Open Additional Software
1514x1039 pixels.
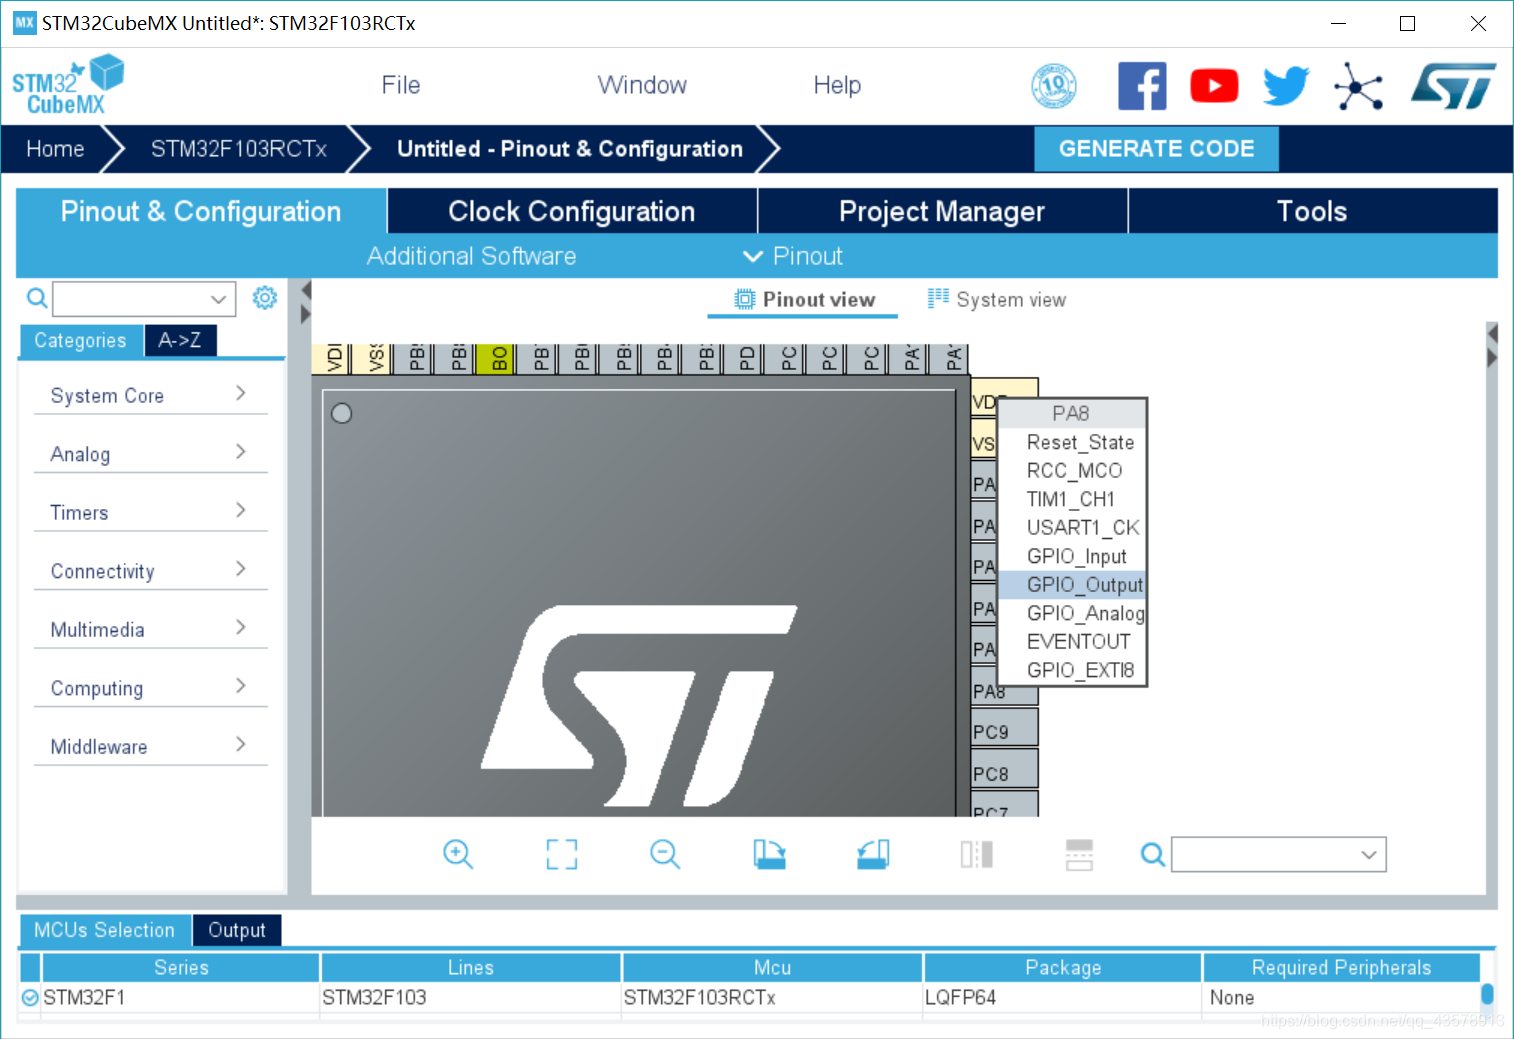click(471, 257)
